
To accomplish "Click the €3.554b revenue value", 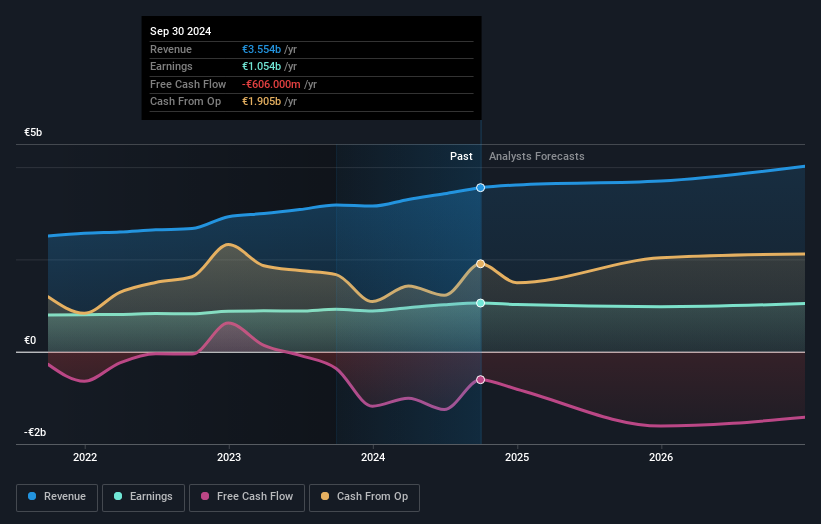I will [261, 49].
